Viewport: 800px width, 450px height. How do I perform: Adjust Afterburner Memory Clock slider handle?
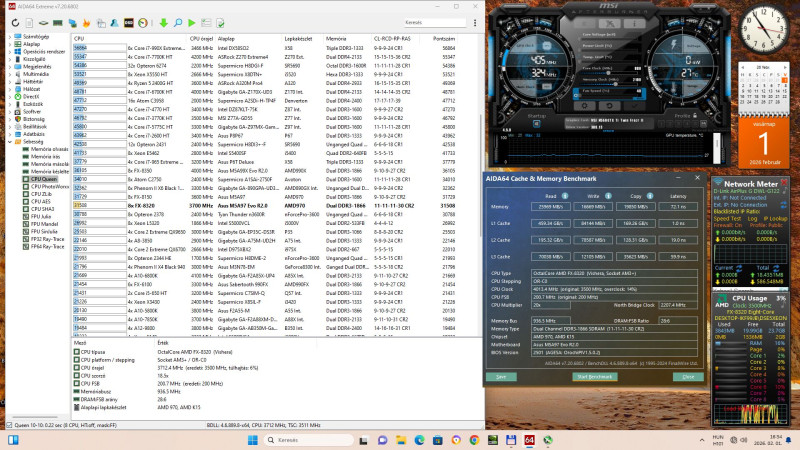pos(616,83)
